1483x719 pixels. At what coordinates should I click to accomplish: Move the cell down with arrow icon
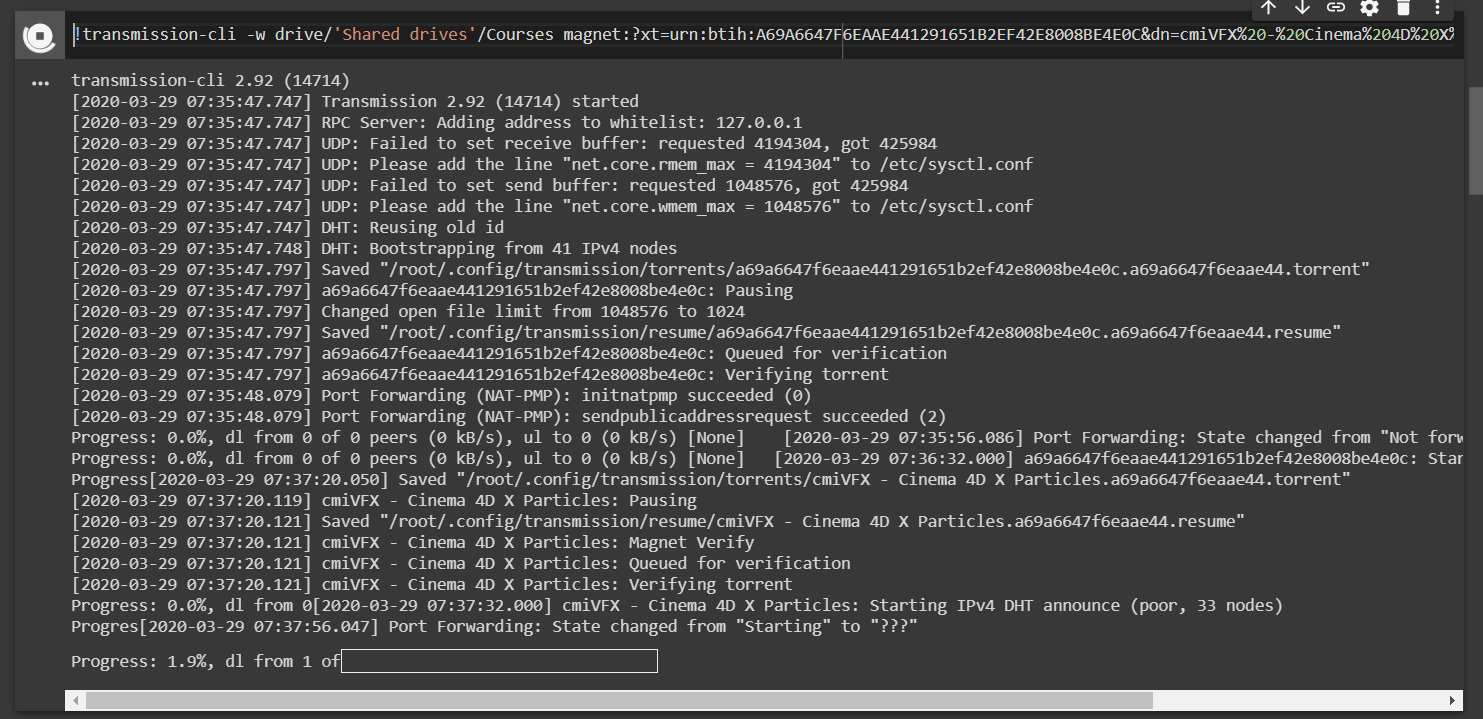pos(1302,8)
